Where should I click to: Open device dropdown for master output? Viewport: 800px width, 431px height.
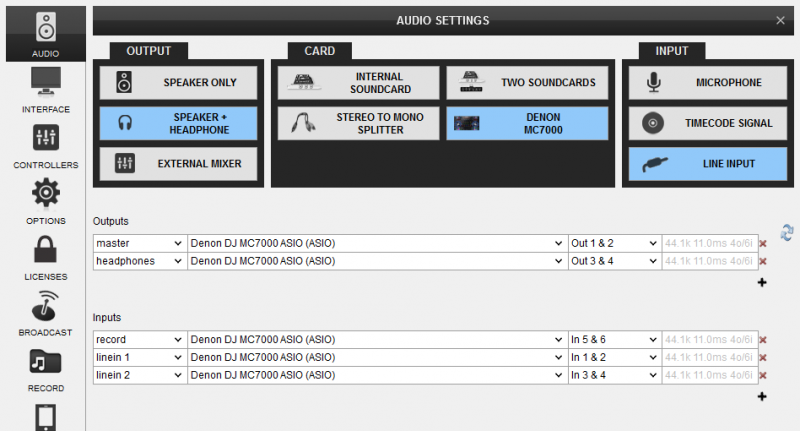[378, 243]
